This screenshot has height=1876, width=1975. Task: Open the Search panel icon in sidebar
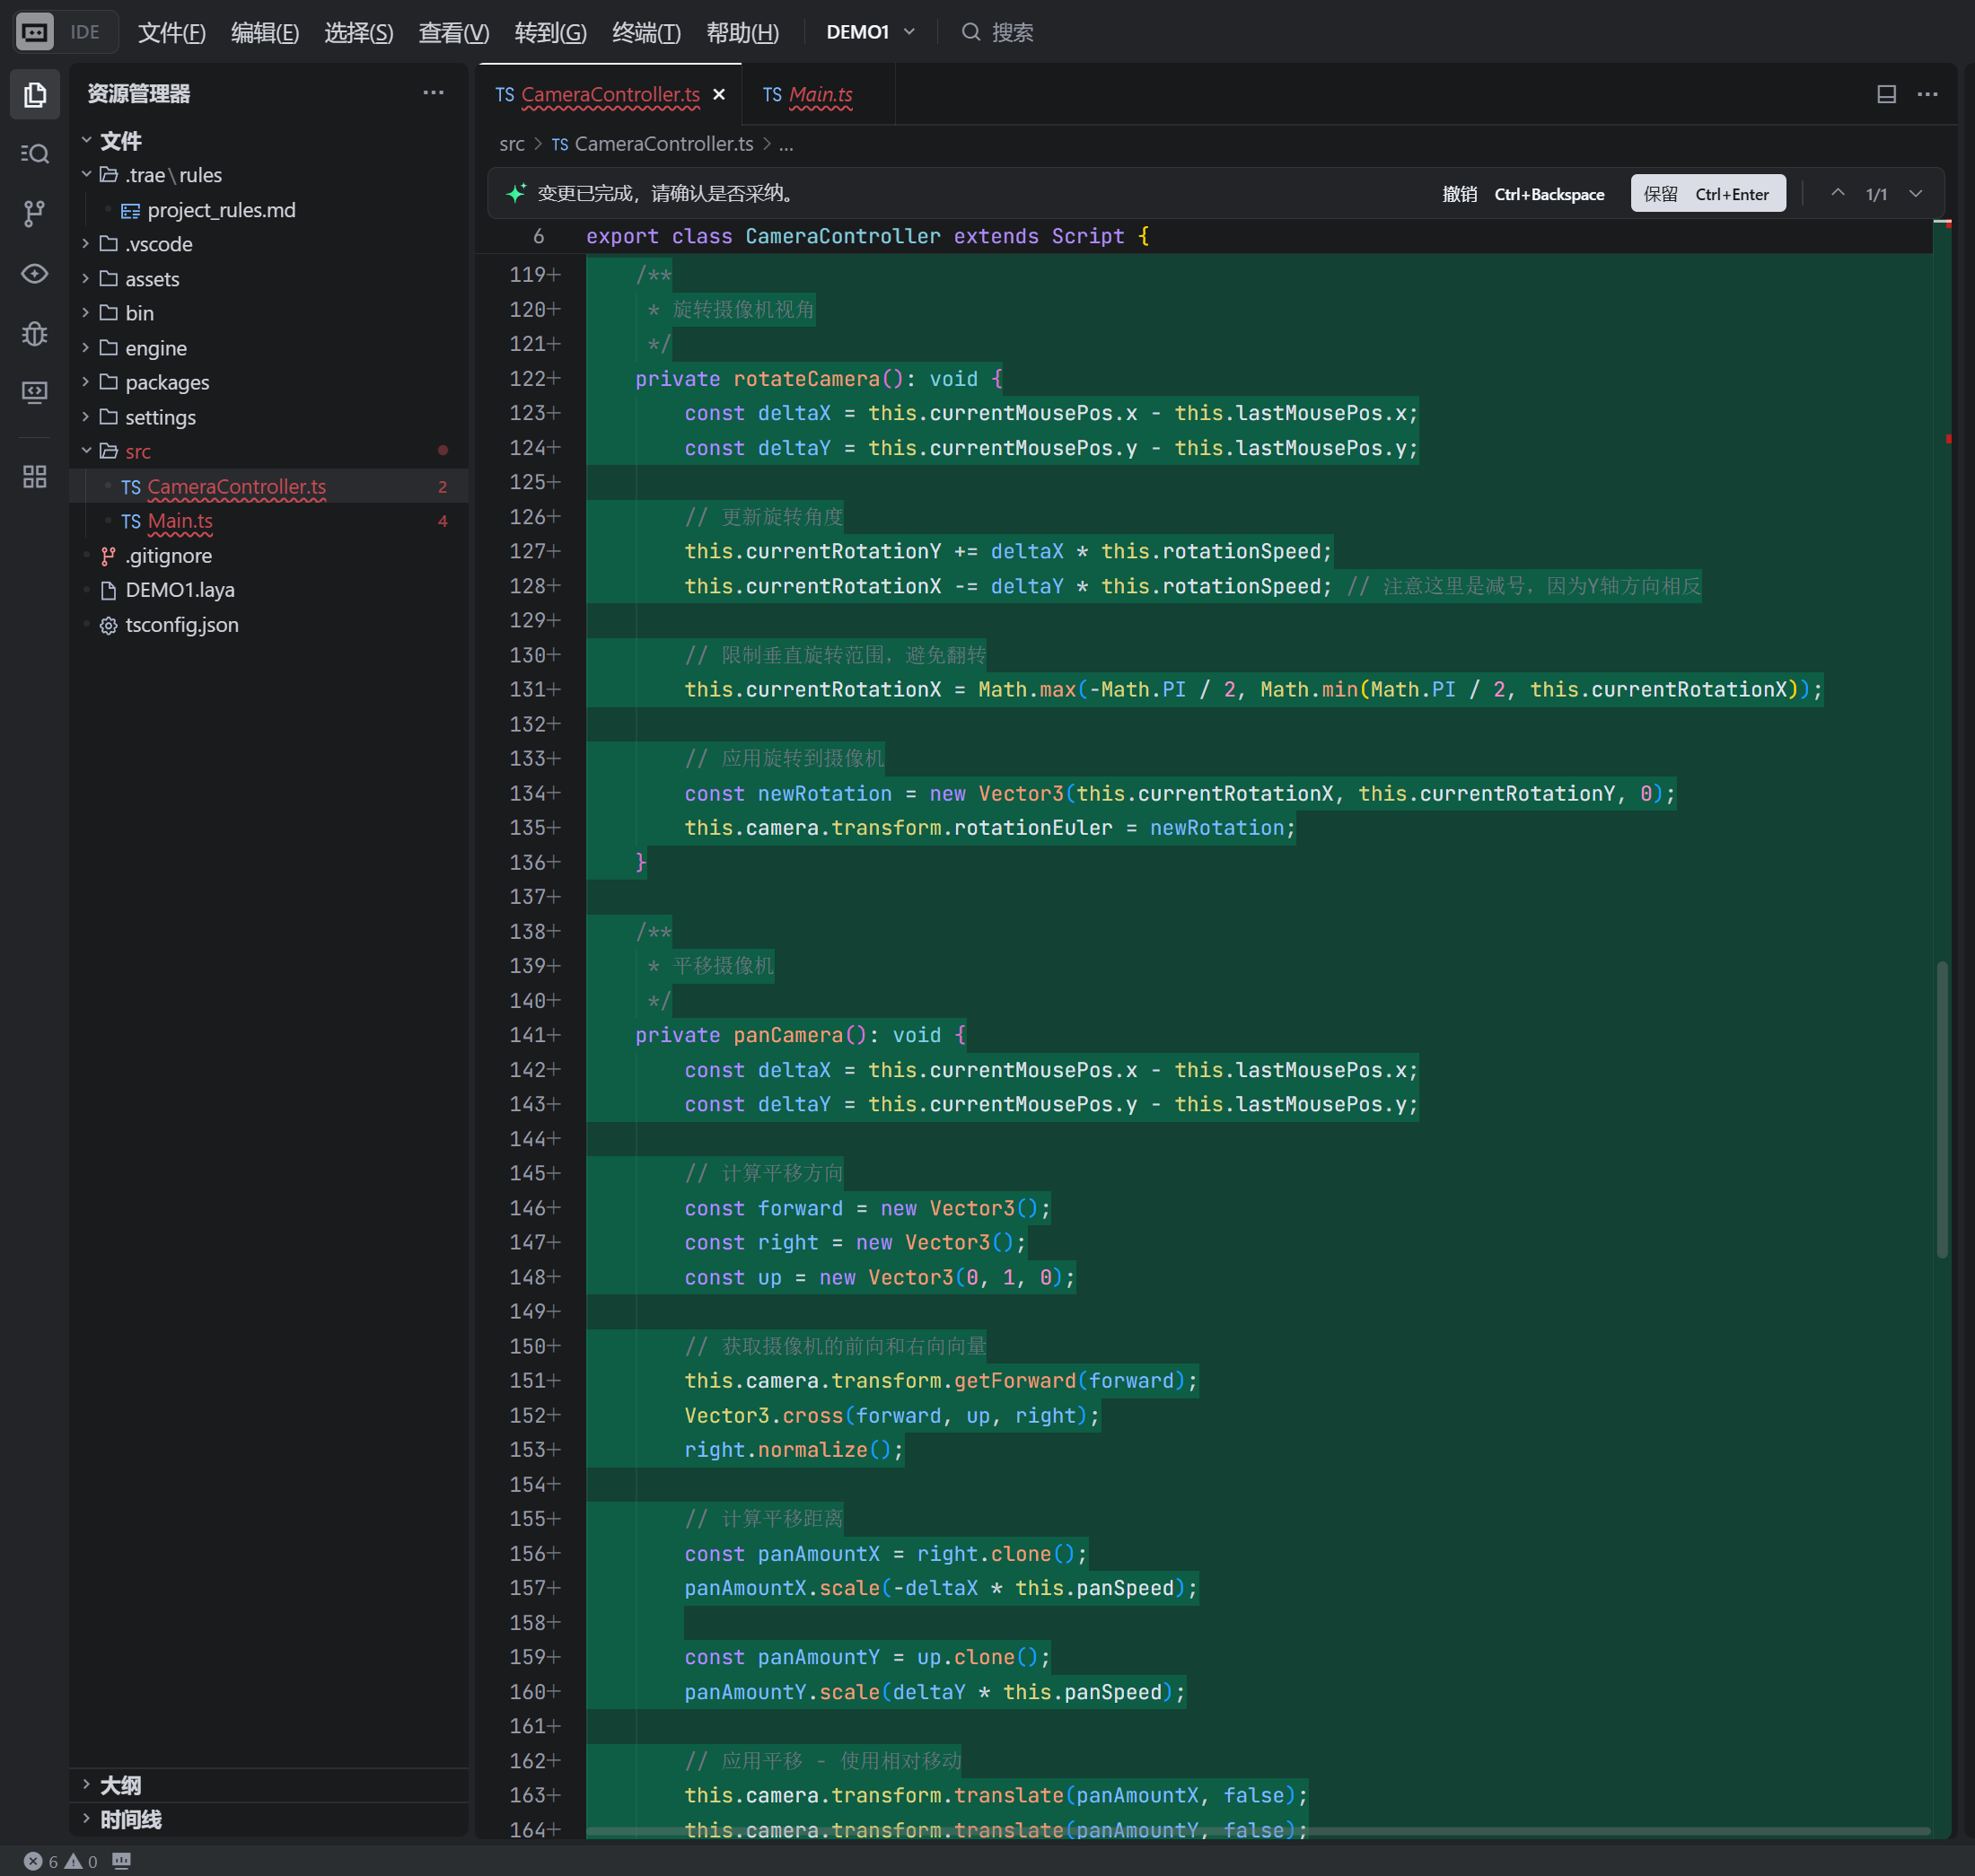(x=35, y=154)
